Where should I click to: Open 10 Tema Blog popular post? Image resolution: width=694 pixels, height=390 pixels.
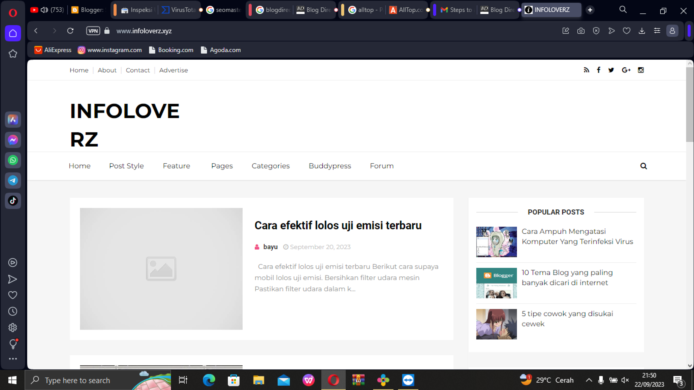(567, 278)
